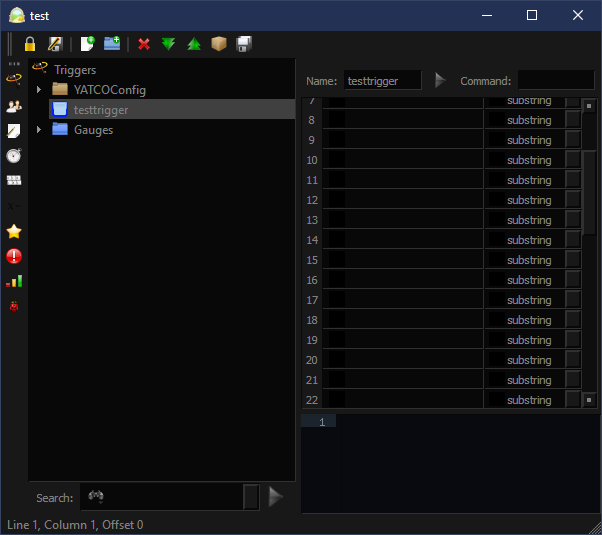Click the small square button in row 15
Image resolution: width=602 pixels, height=535 pixels.
click(x=573, y=260)
